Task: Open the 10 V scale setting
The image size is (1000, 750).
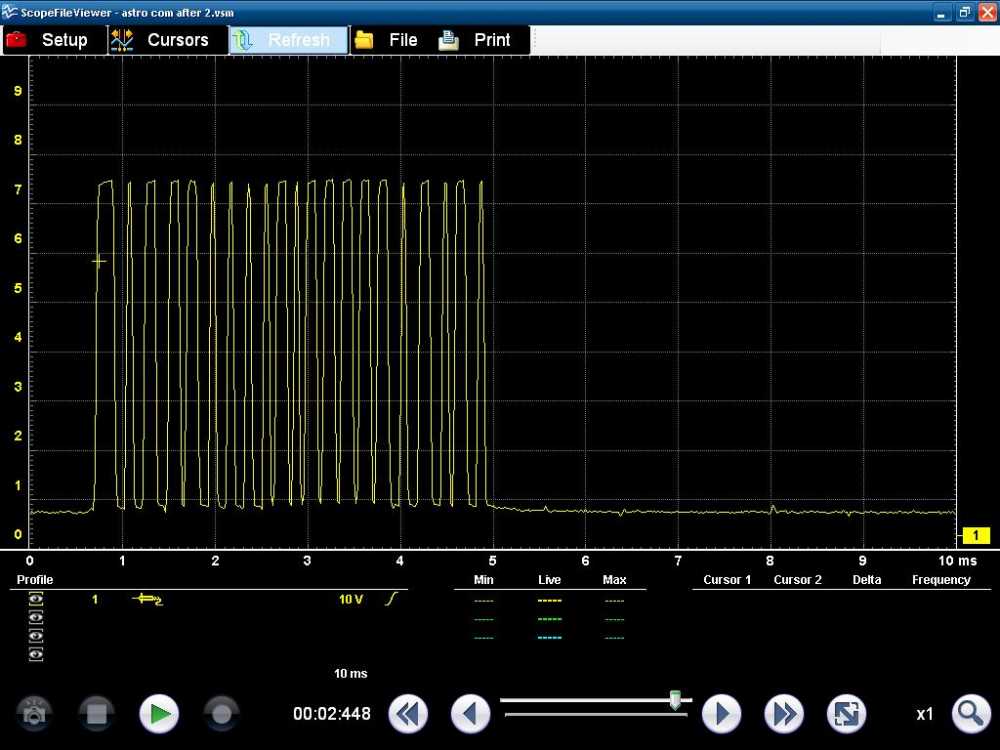Action: [350, 599]
